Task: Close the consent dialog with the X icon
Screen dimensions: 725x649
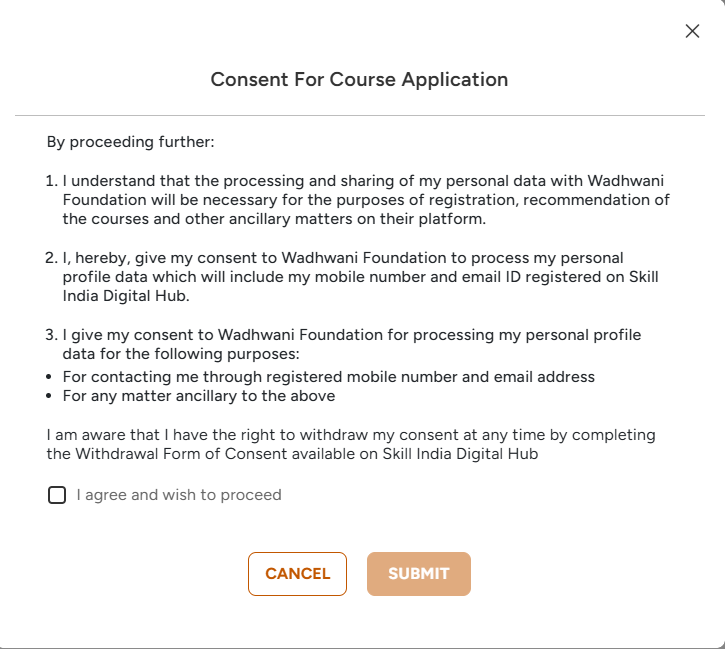Action: [x=692, y=31]
